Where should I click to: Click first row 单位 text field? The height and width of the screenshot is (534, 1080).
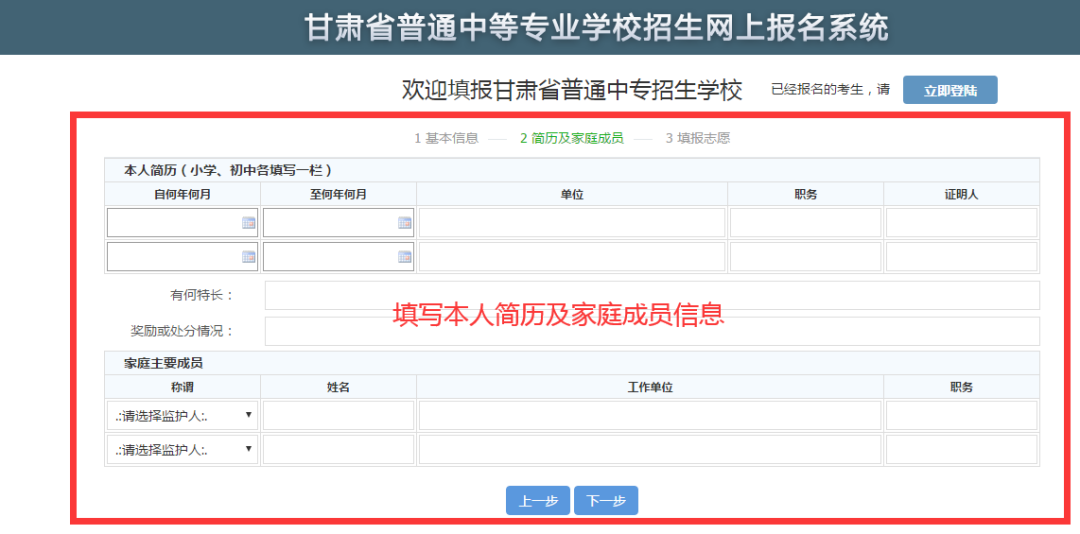click(571, 223)
